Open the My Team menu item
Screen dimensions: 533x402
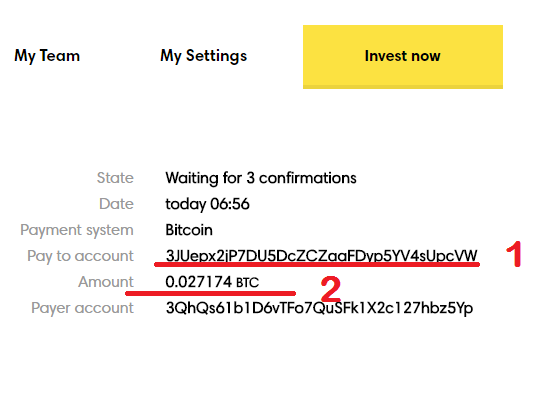pyautogui.click(x=47, y=56)
